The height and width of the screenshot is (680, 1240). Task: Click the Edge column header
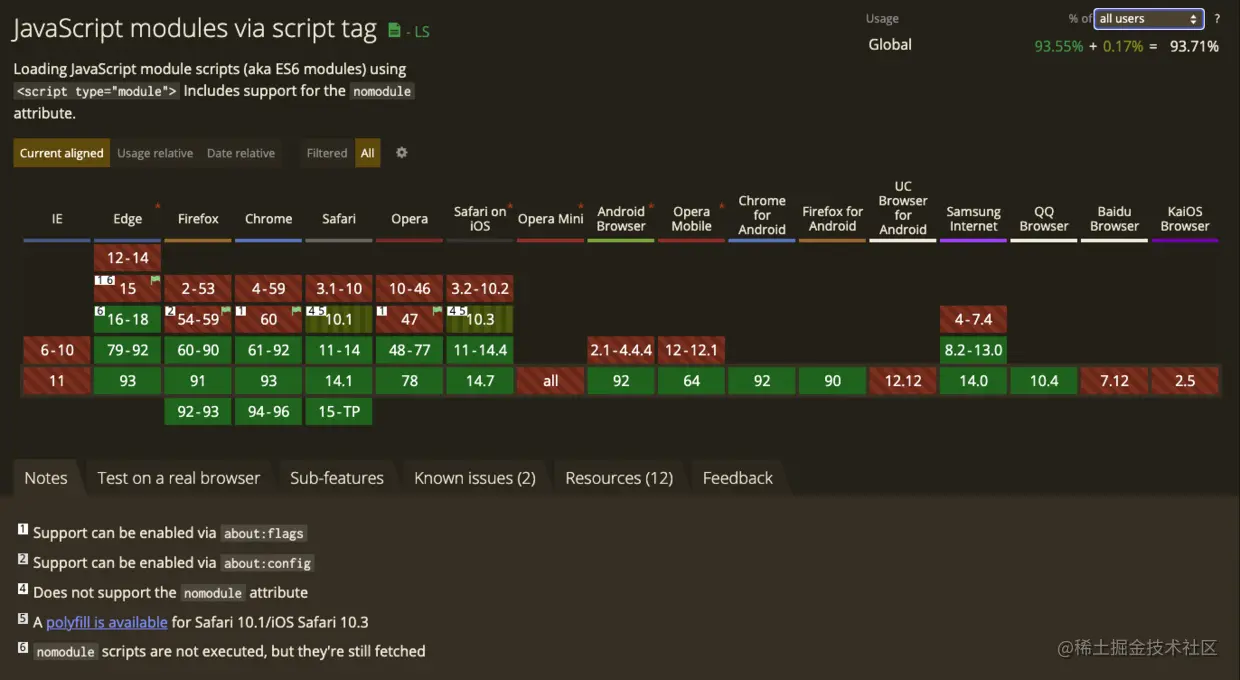pos(128,219)
